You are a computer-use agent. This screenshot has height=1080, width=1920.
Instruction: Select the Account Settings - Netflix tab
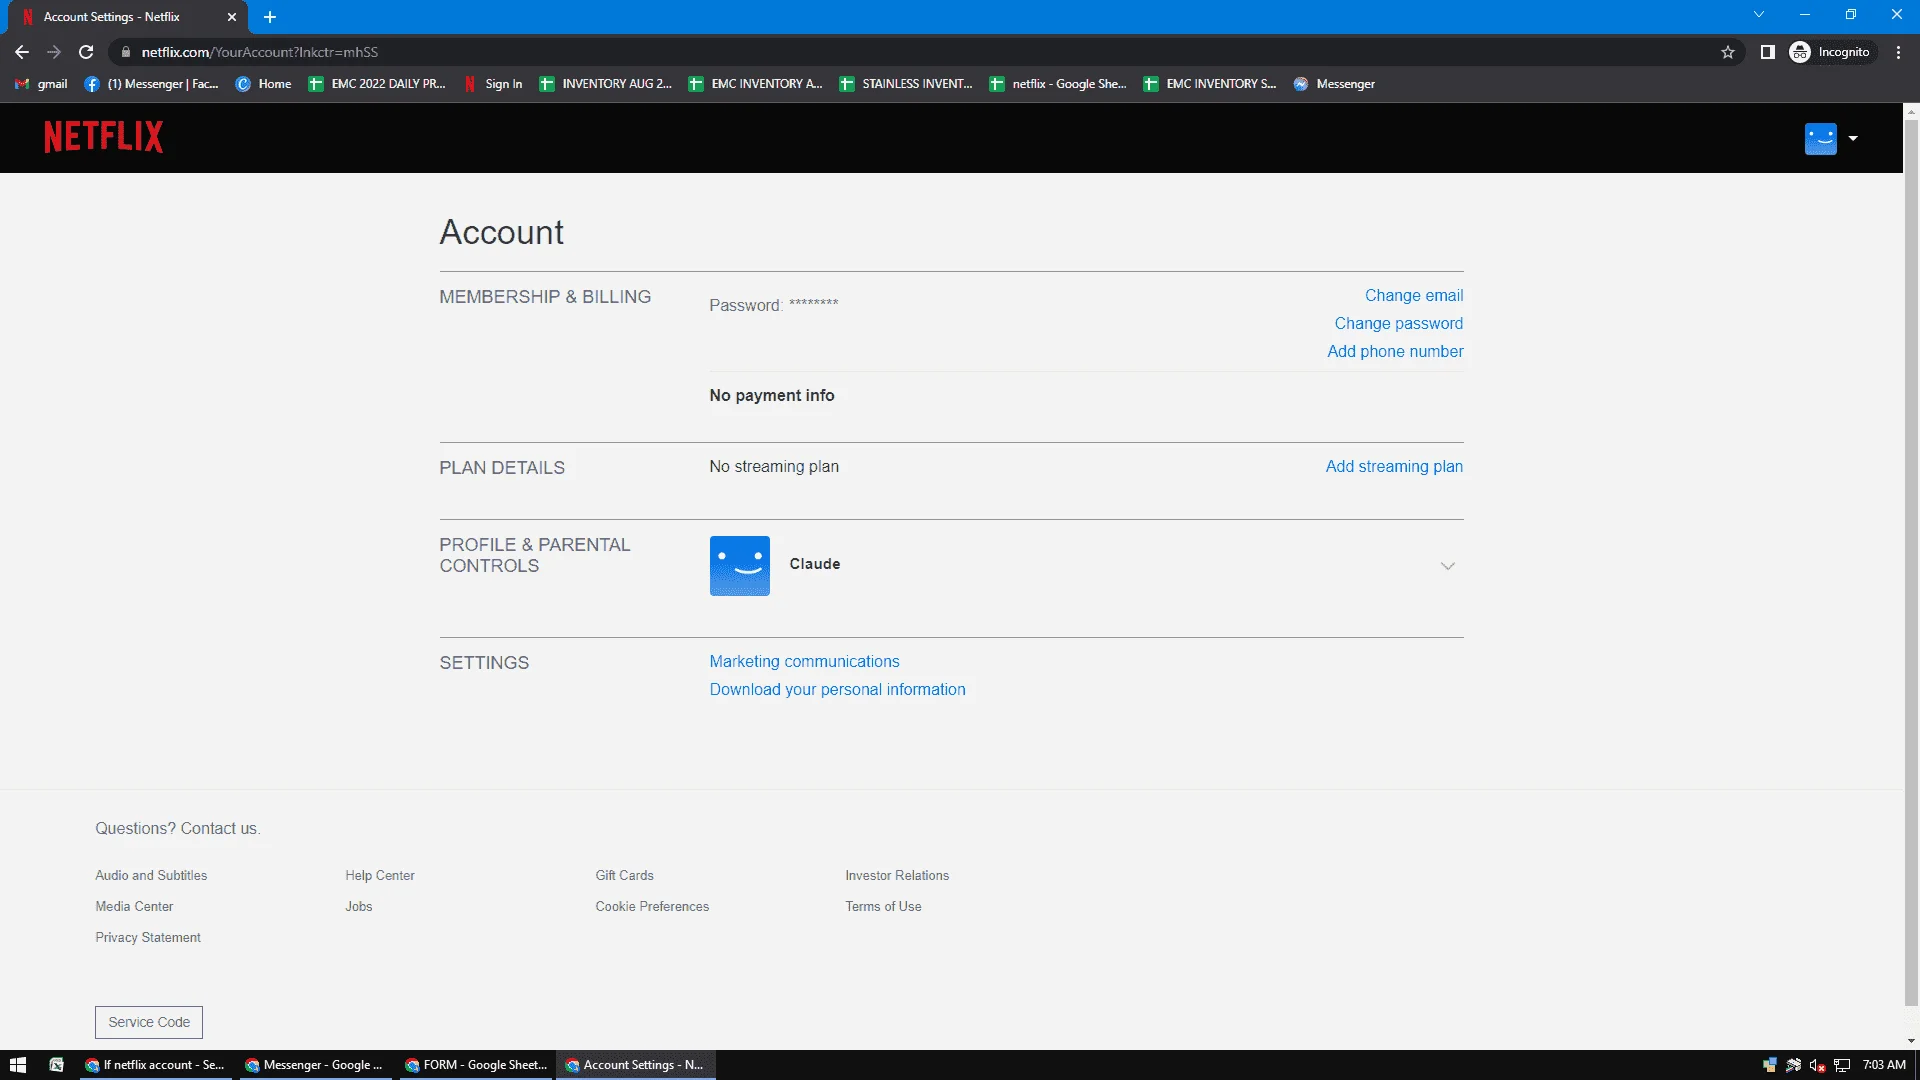(x=124, y=17)
